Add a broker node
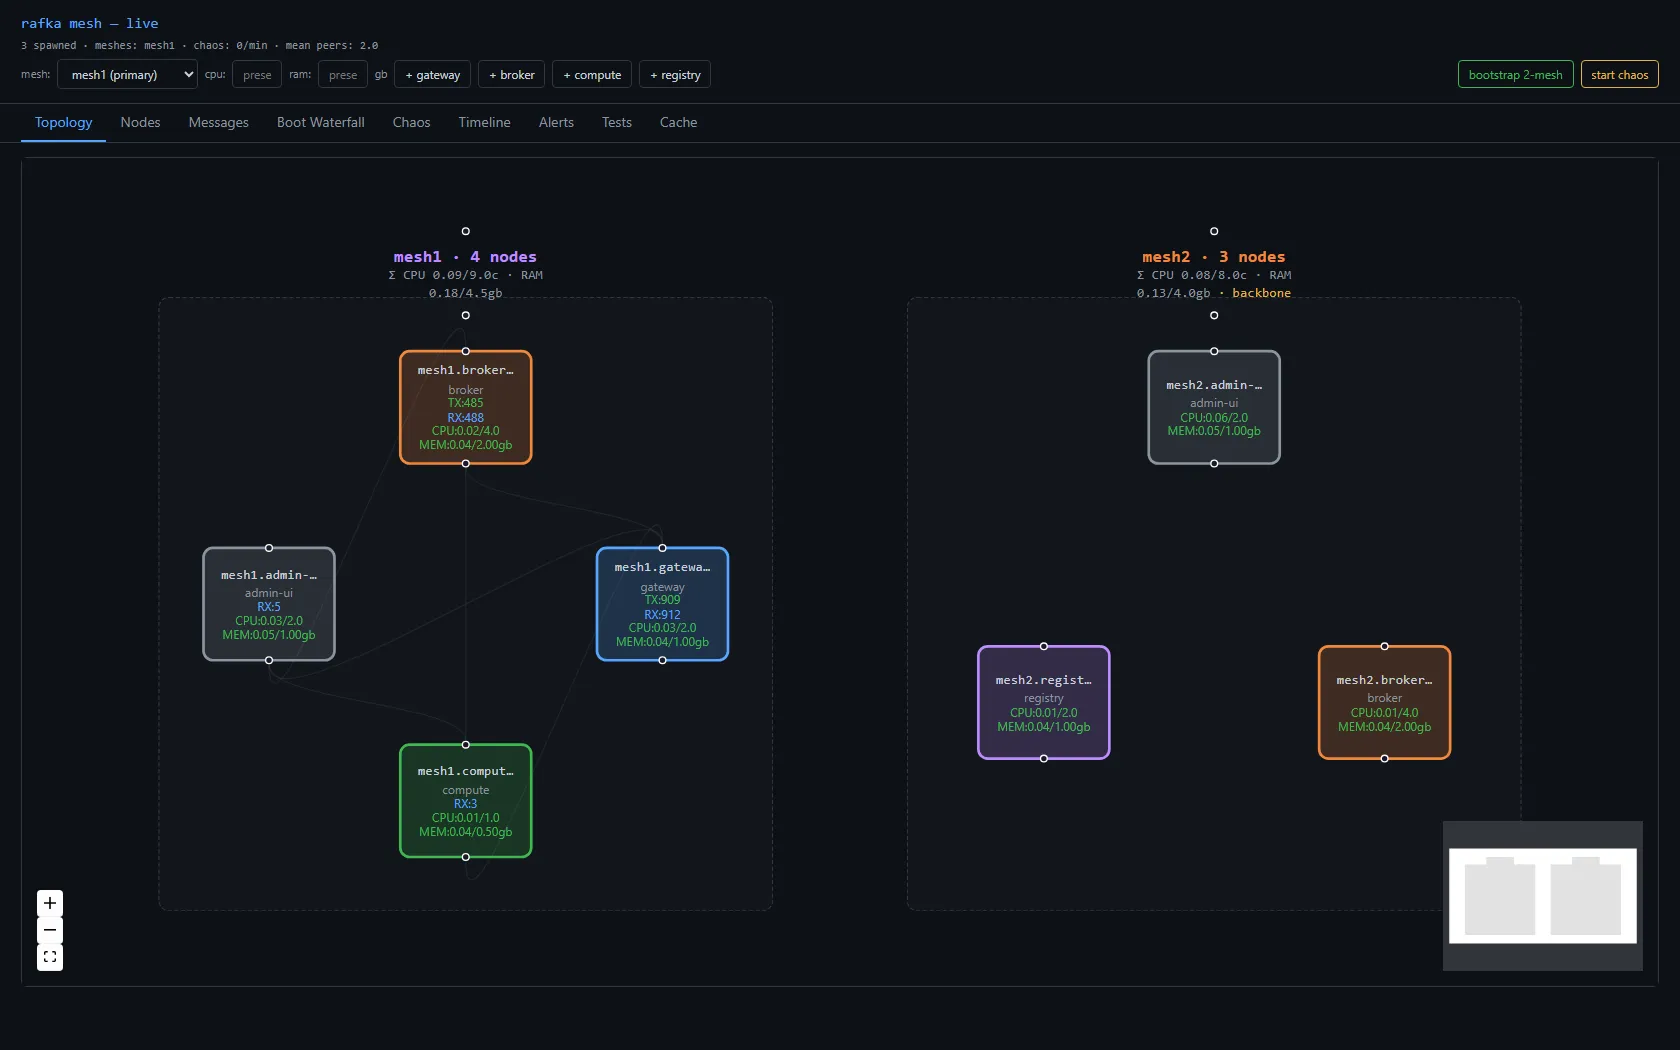This screenshot has width=1680, height=1050. pyautogui.click(x=512, y=74)
